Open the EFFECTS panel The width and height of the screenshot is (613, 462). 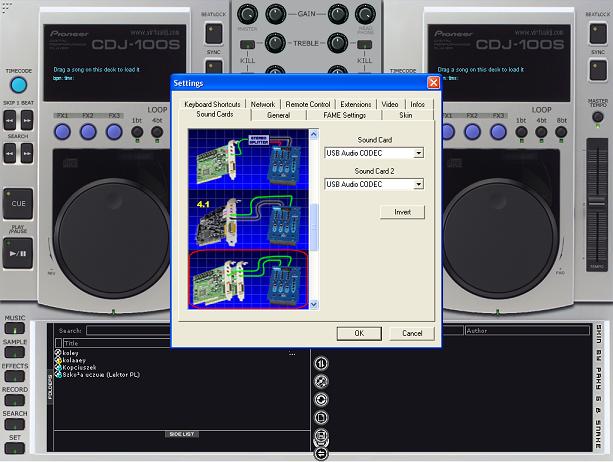tap(14, 376)
